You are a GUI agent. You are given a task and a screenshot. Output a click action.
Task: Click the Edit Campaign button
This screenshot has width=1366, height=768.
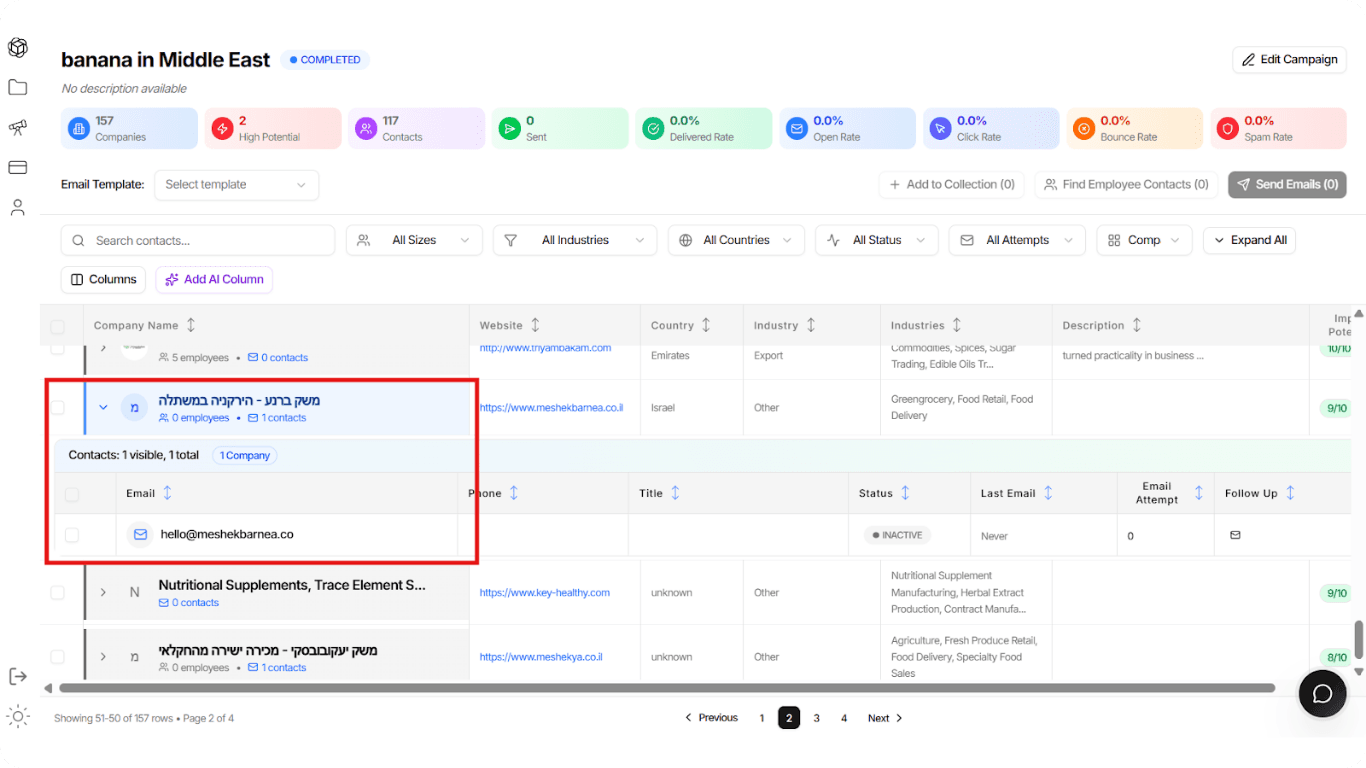click(1289, 60)
